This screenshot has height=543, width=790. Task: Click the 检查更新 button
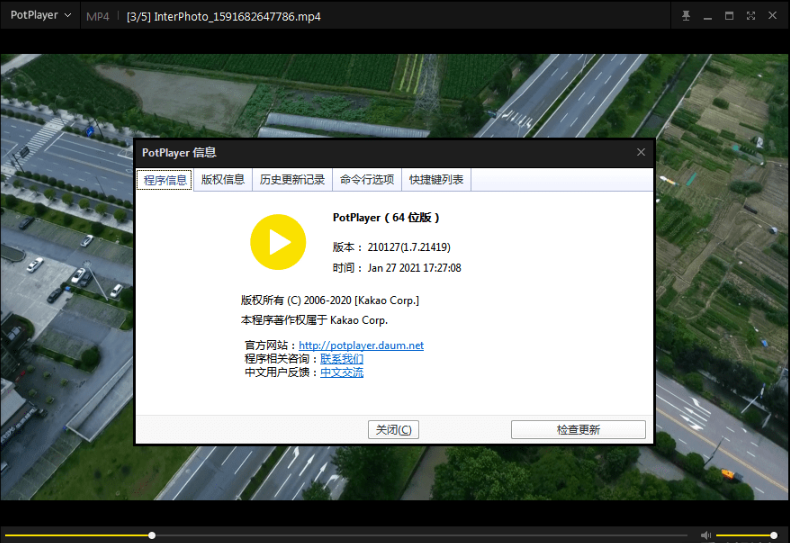pyautogui.click(x=578, y=429)
